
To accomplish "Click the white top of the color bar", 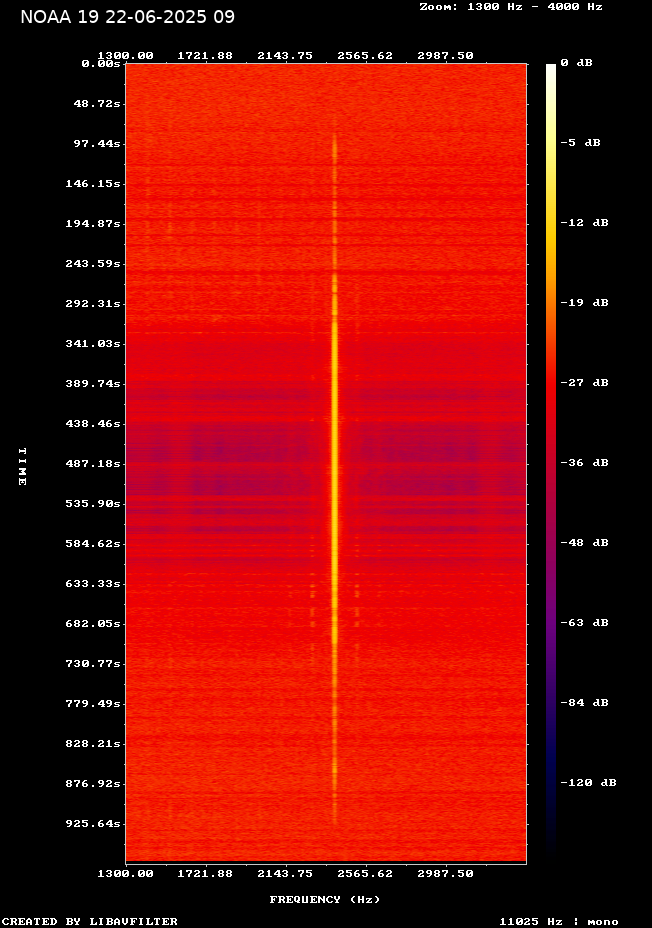I will [550, 70].
